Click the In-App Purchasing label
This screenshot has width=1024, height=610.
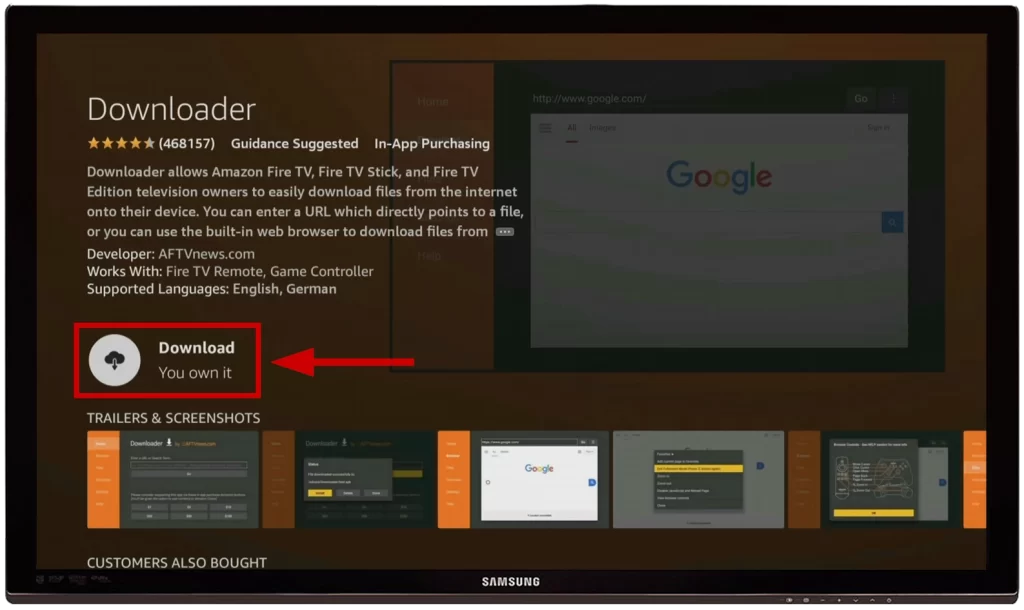pyautogui.click(x=432, y=144)
